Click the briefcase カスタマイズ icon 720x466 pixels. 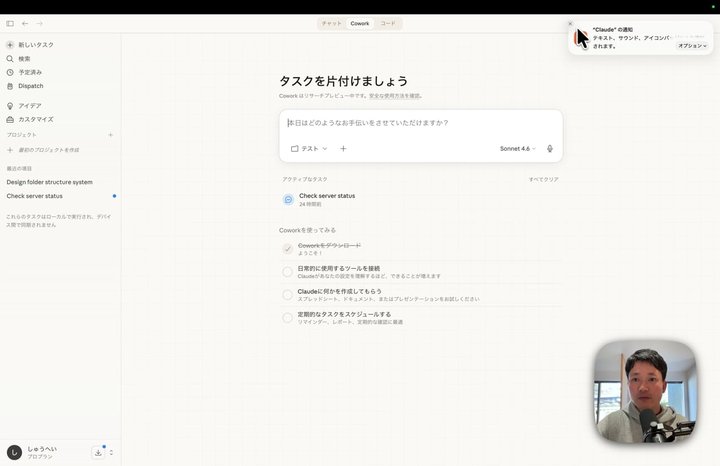[10, 119]
